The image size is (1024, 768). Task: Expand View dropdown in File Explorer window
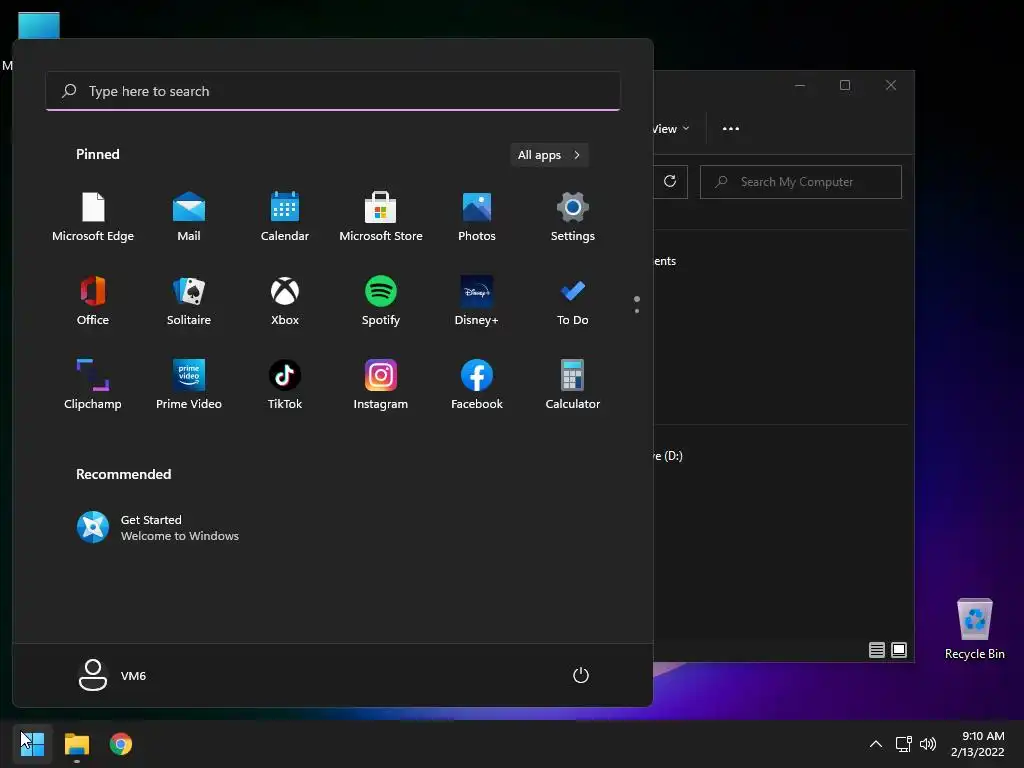(671, 129)
